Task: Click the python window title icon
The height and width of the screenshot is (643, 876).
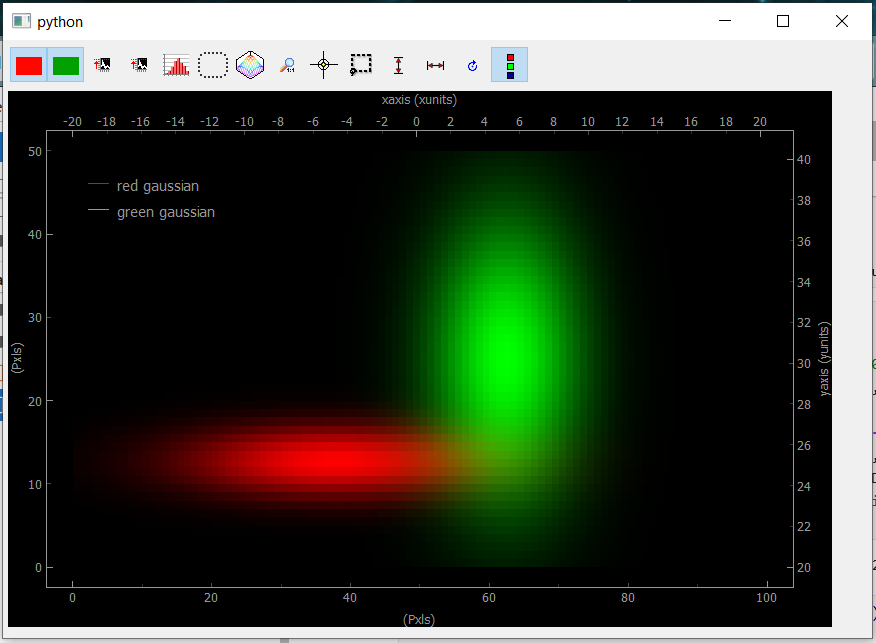Action: click(21, 21)
